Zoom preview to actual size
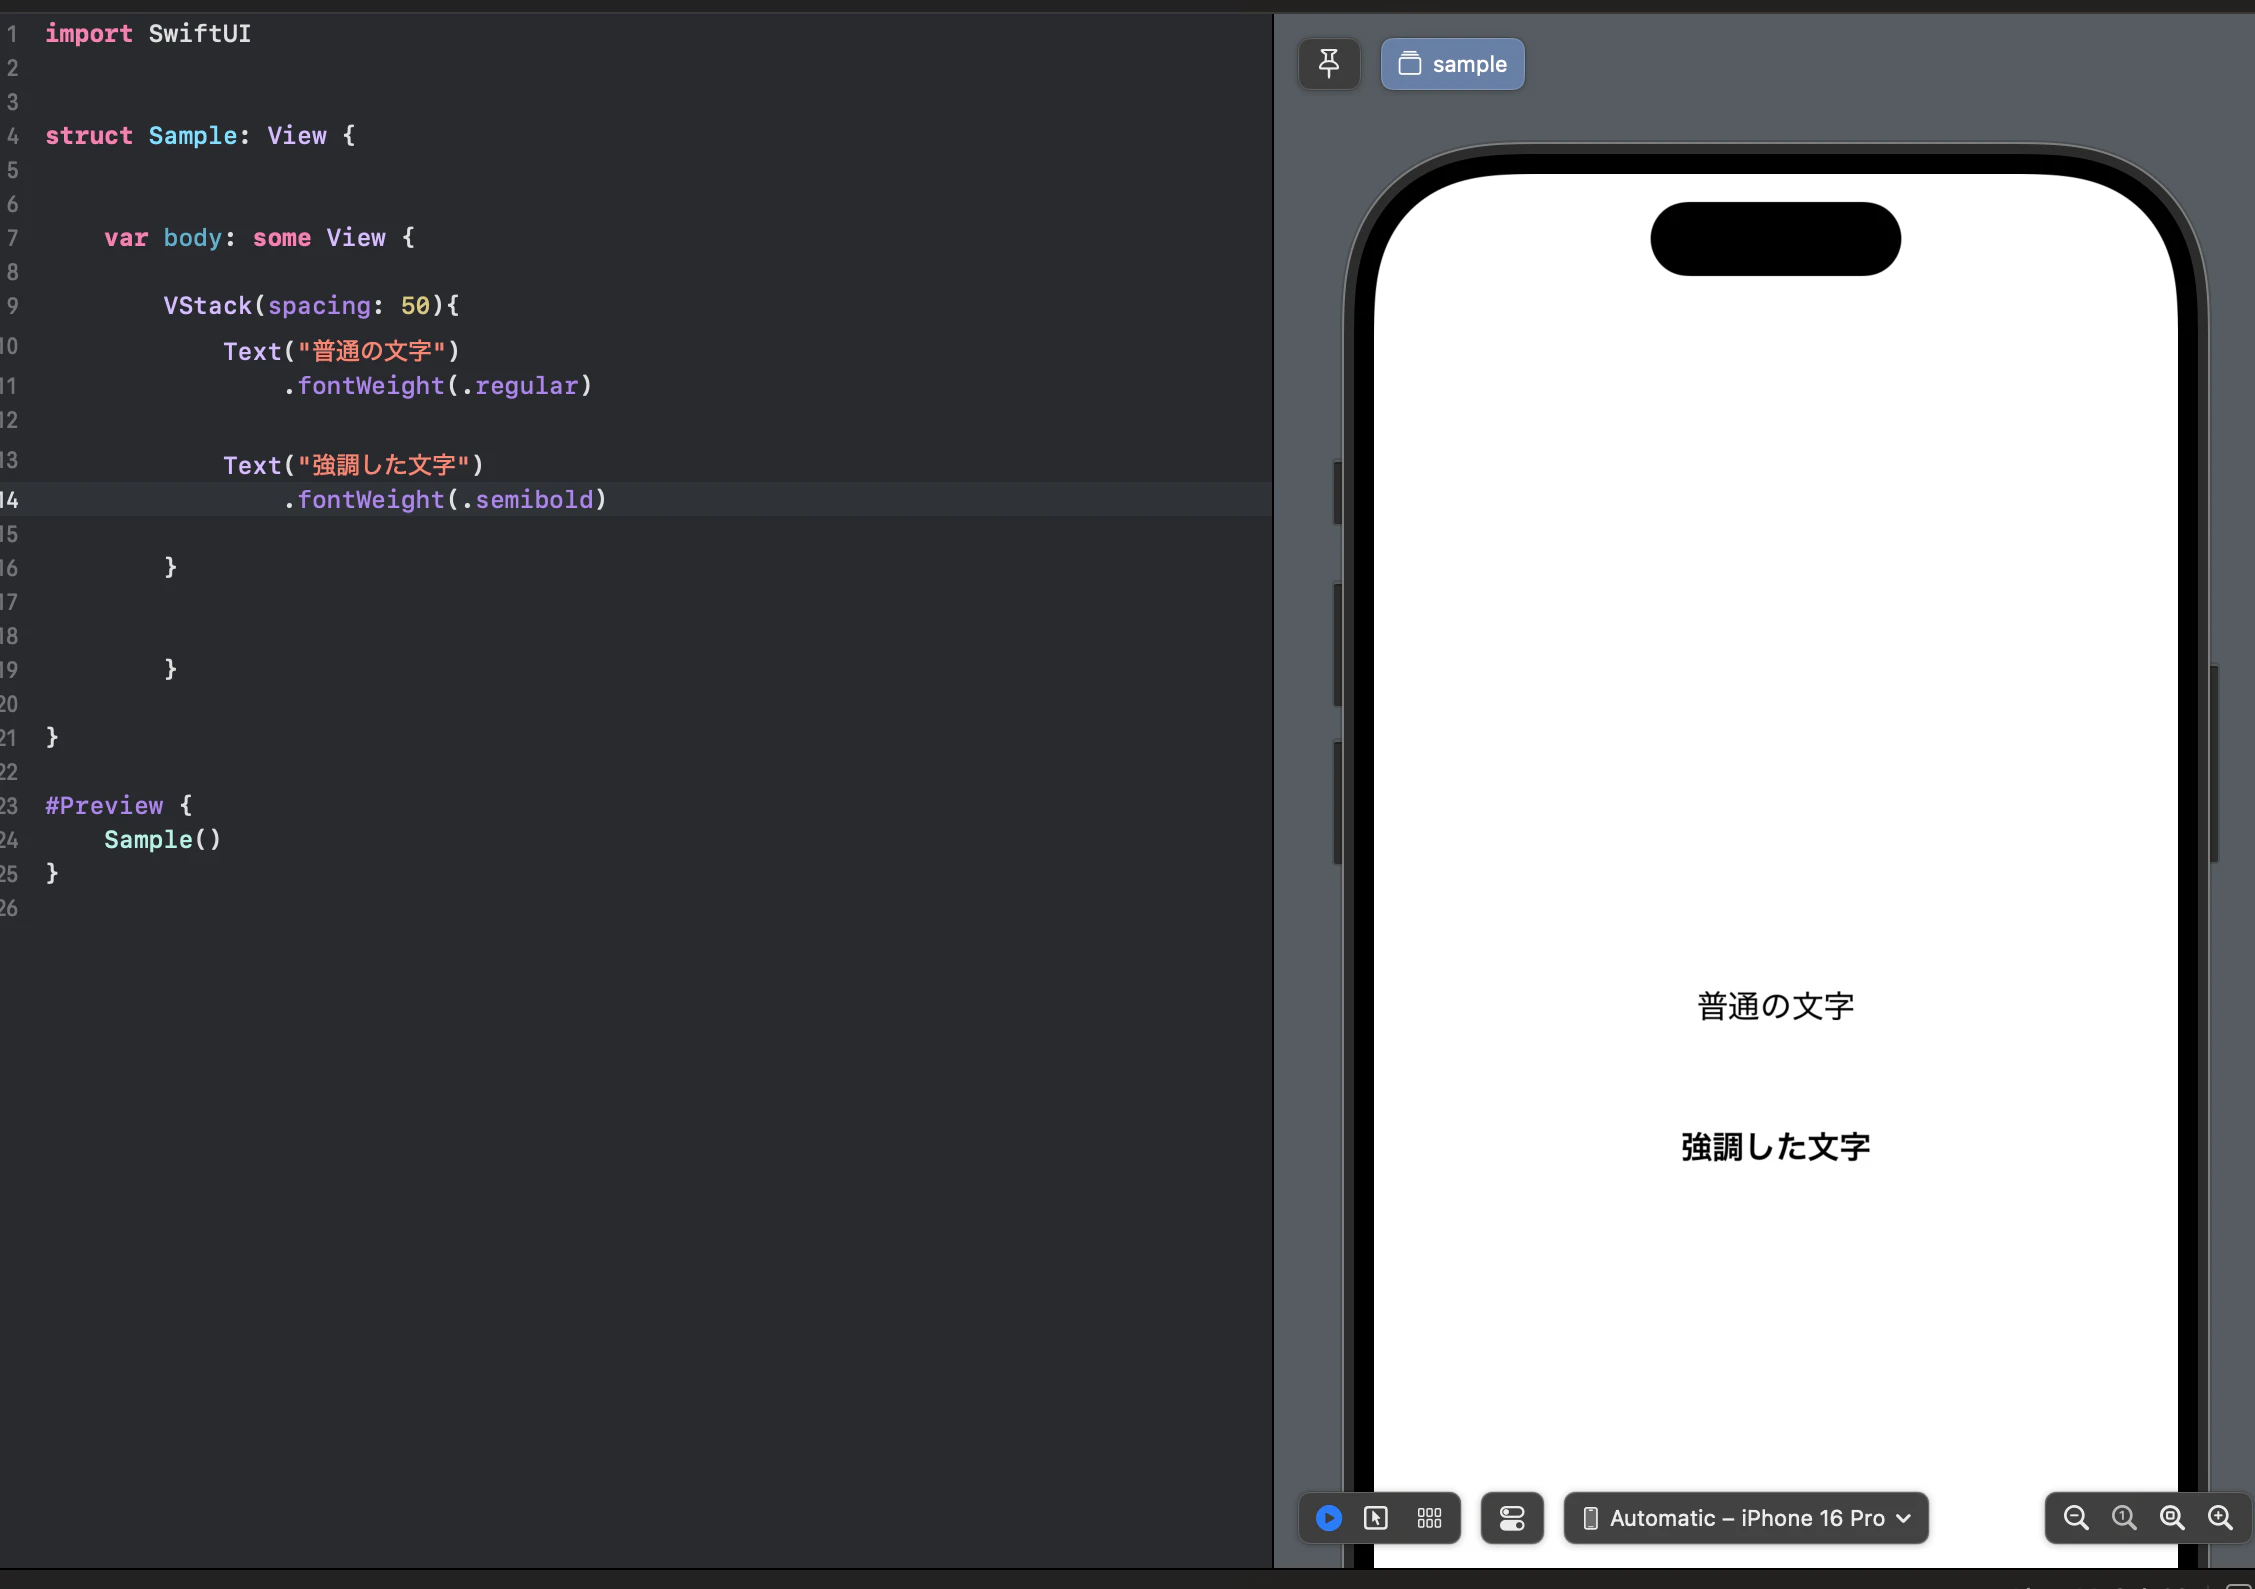2255x1589 pixels. coord(2123,1518)
